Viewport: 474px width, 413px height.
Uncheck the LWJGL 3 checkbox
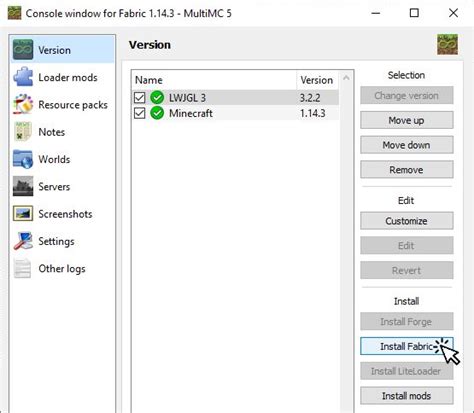coord(140,98)
